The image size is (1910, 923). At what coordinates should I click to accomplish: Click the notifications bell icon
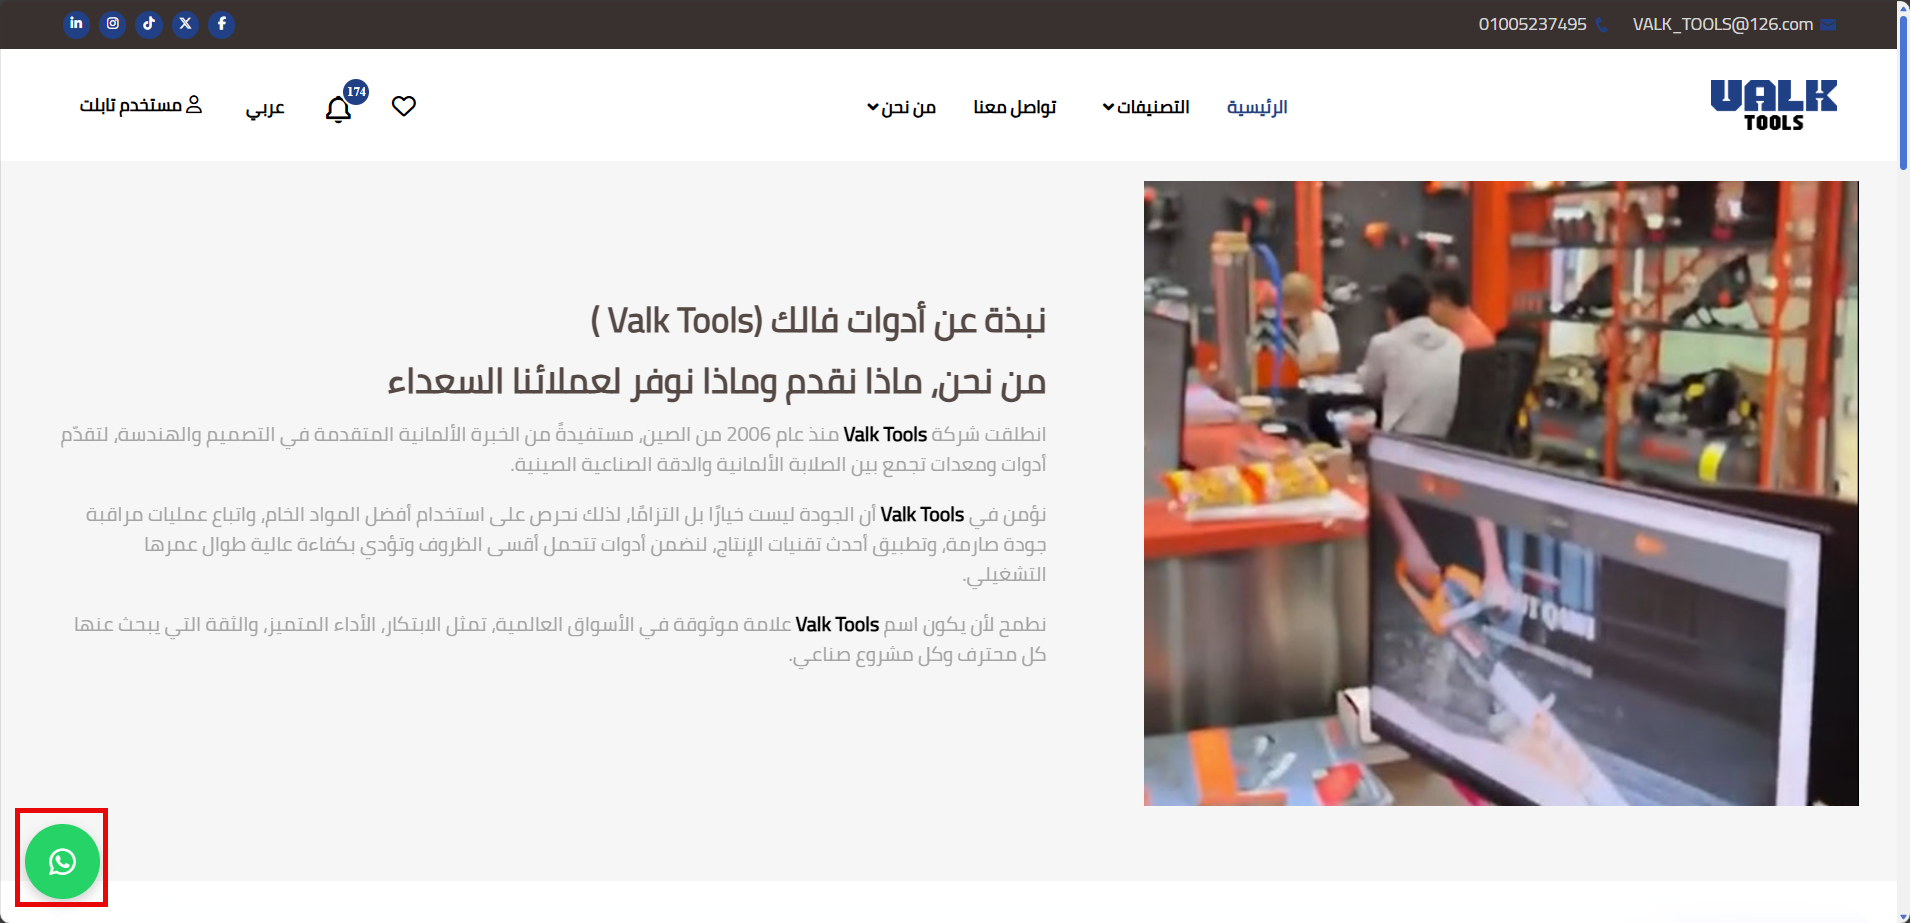[338, 109]
